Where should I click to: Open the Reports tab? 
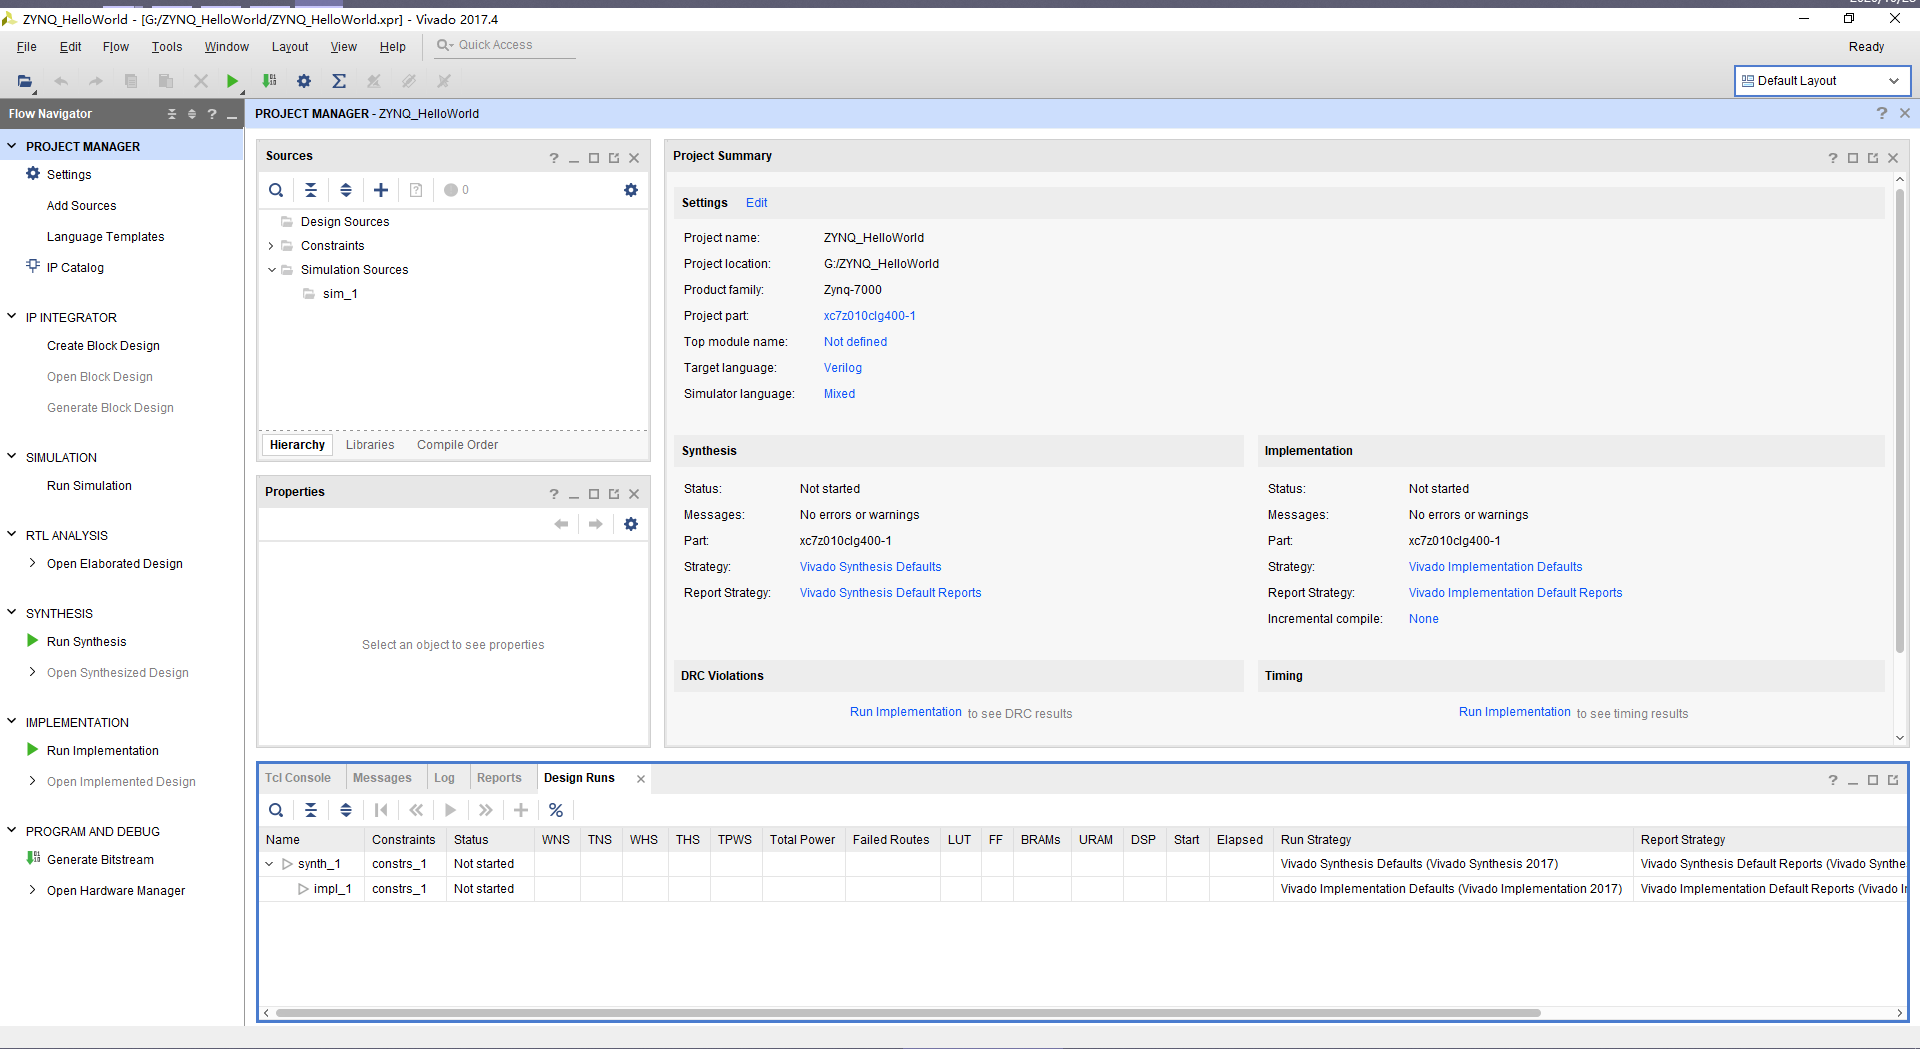point(499,778)
